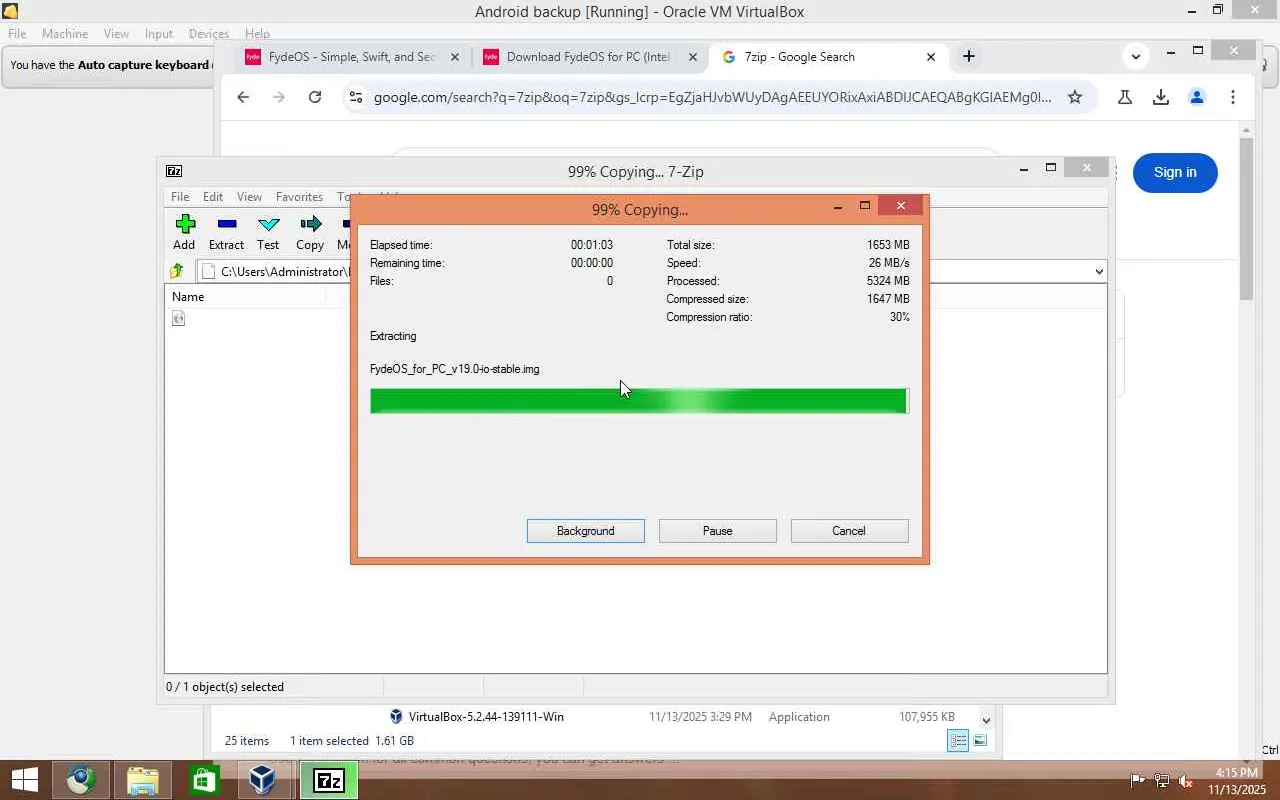This screenshot has height=800, width=1280.
Task: Click the "1 item selected 1.61 GB" status
Action: pyautogui.click(x=352, y=741)
